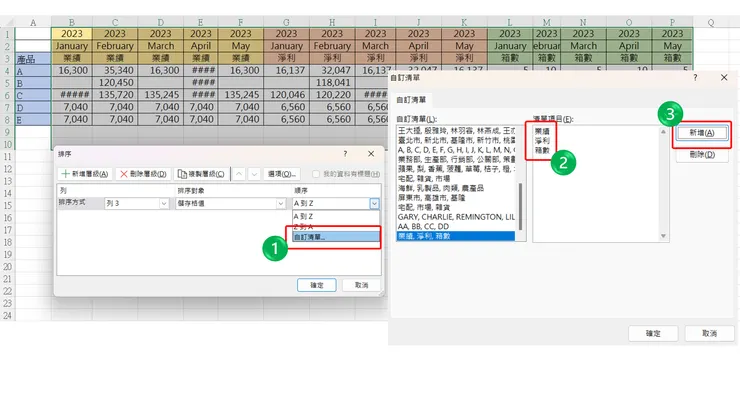This screenshot has height=416, width=740.
Task: Click the cell containing 135,720
Action: pyautogui.click(x=115, y=95)
